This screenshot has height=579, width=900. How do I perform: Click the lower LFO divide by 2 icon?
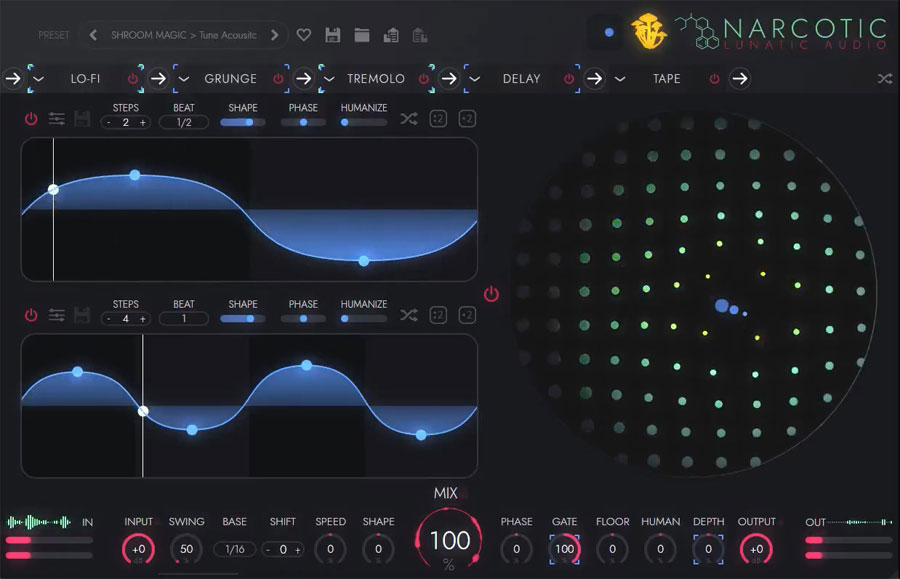[438, 315]
